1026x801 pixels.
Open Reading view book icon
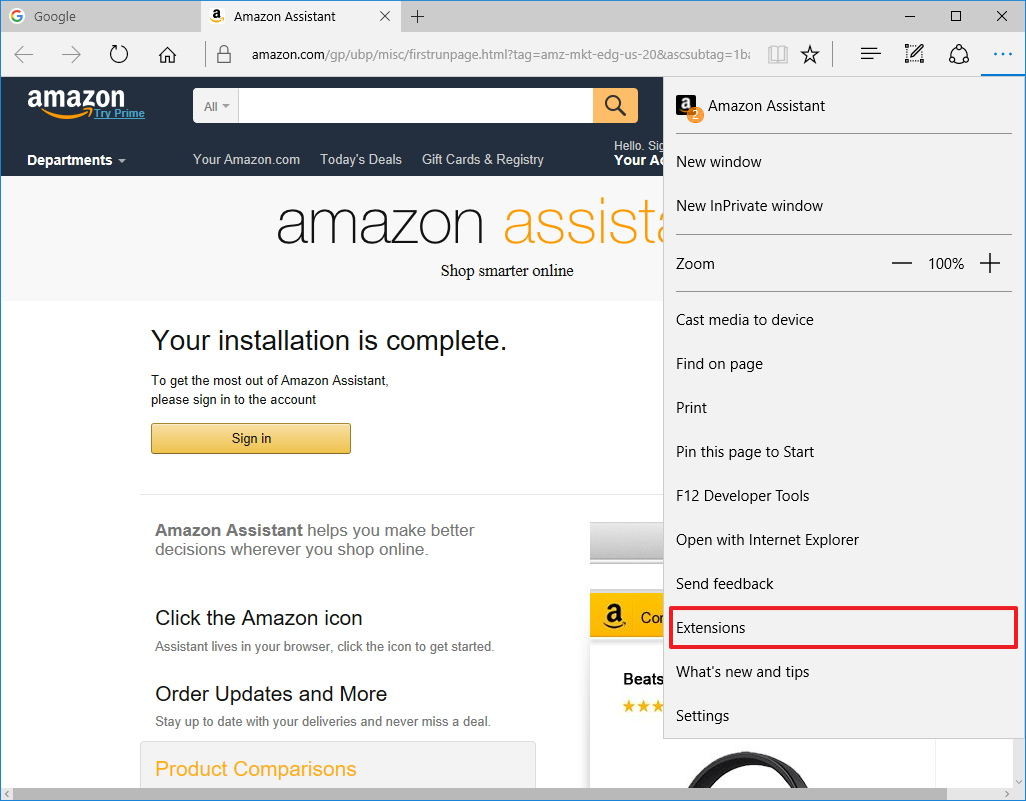tap(777, 54)
